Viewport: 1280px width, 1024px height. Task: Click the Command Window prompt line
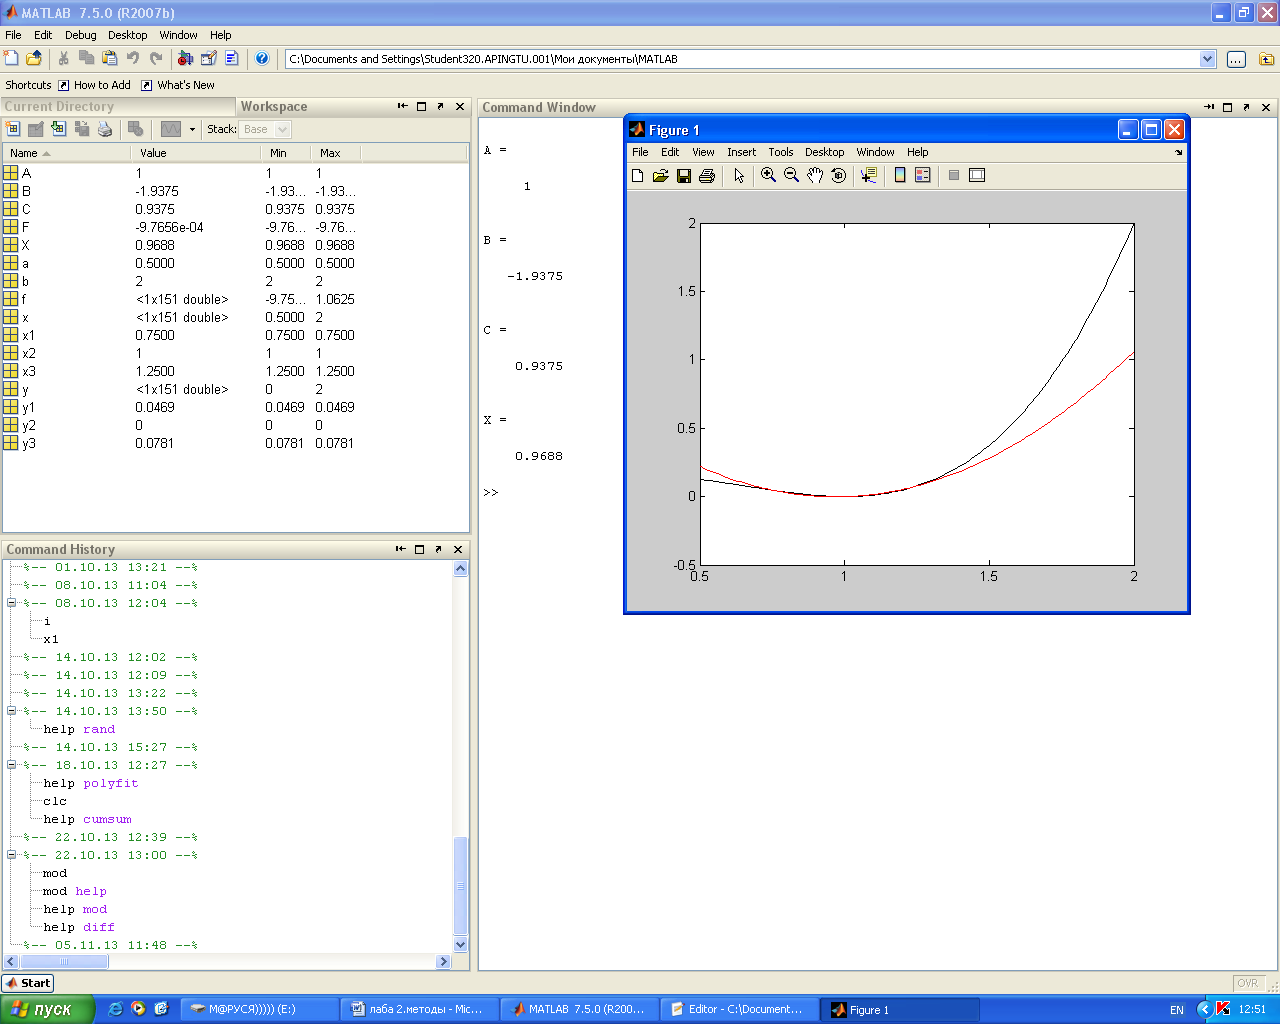coord(490,492)
